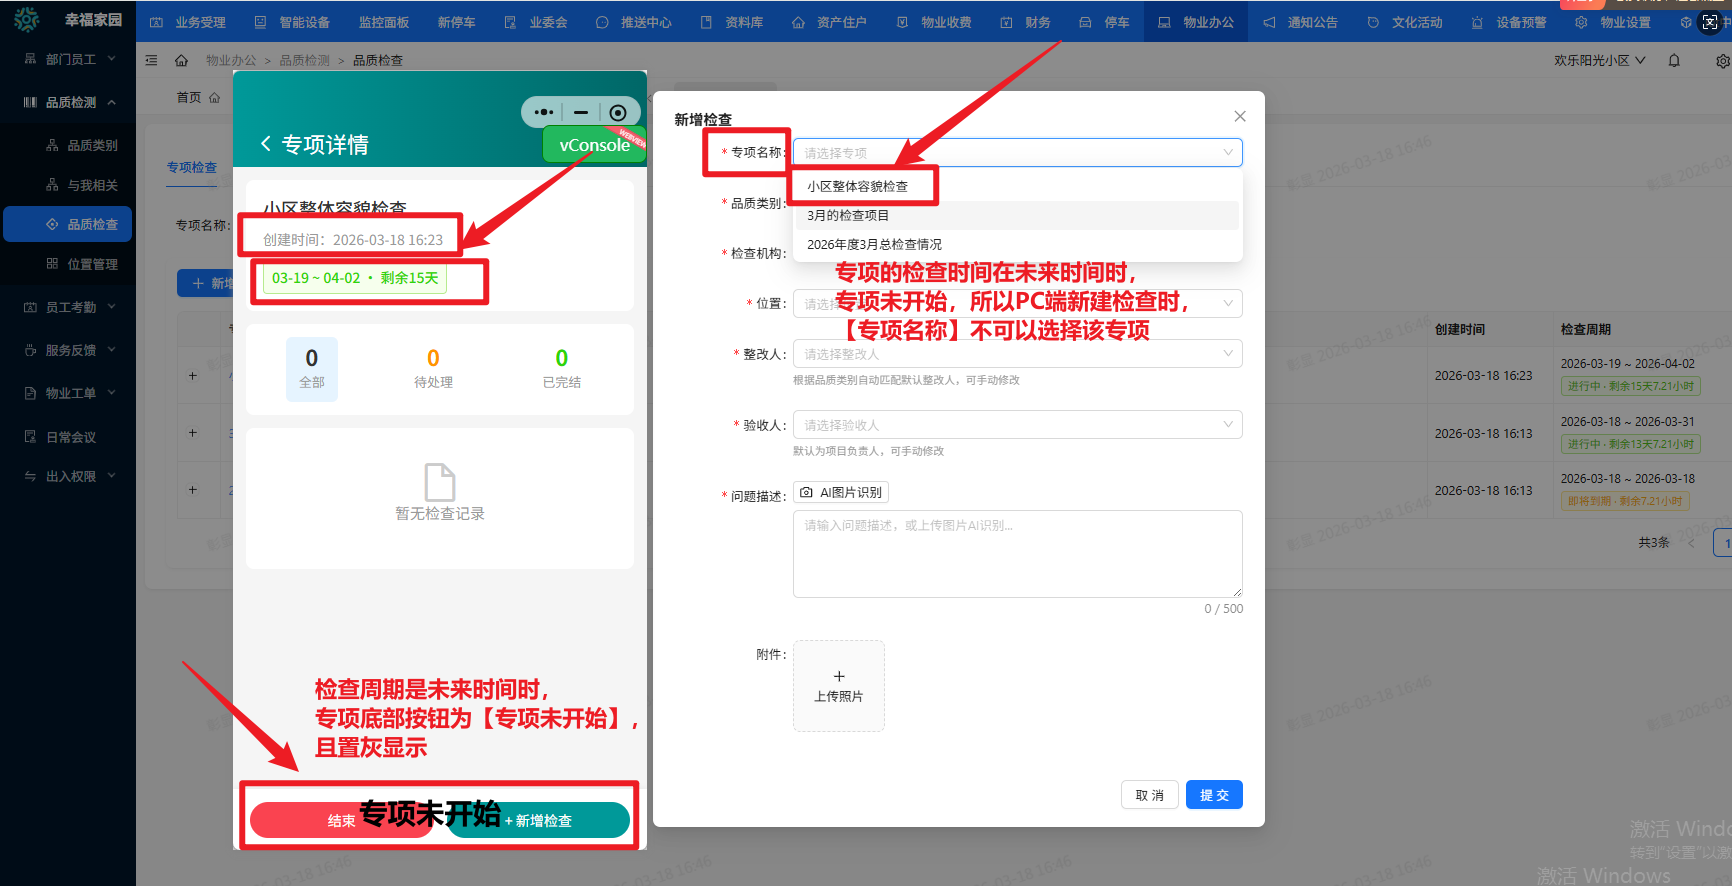Viewport: 1732px width, 886px height.
Task: Open the 设备预警 top menu
Action: [x=1509, y=22]
